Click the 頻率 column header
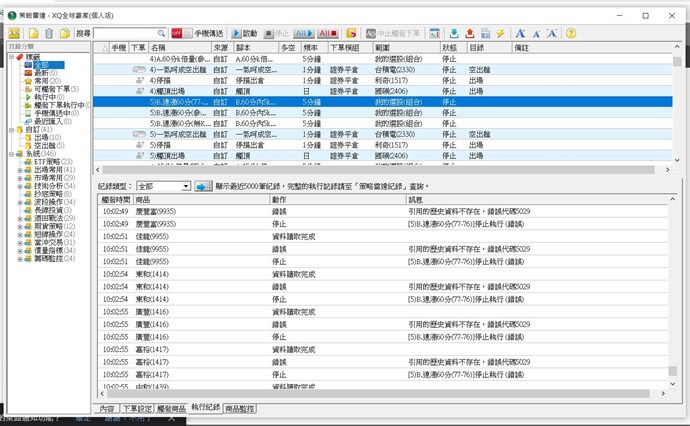690x426 pixels. pos(309,47)
